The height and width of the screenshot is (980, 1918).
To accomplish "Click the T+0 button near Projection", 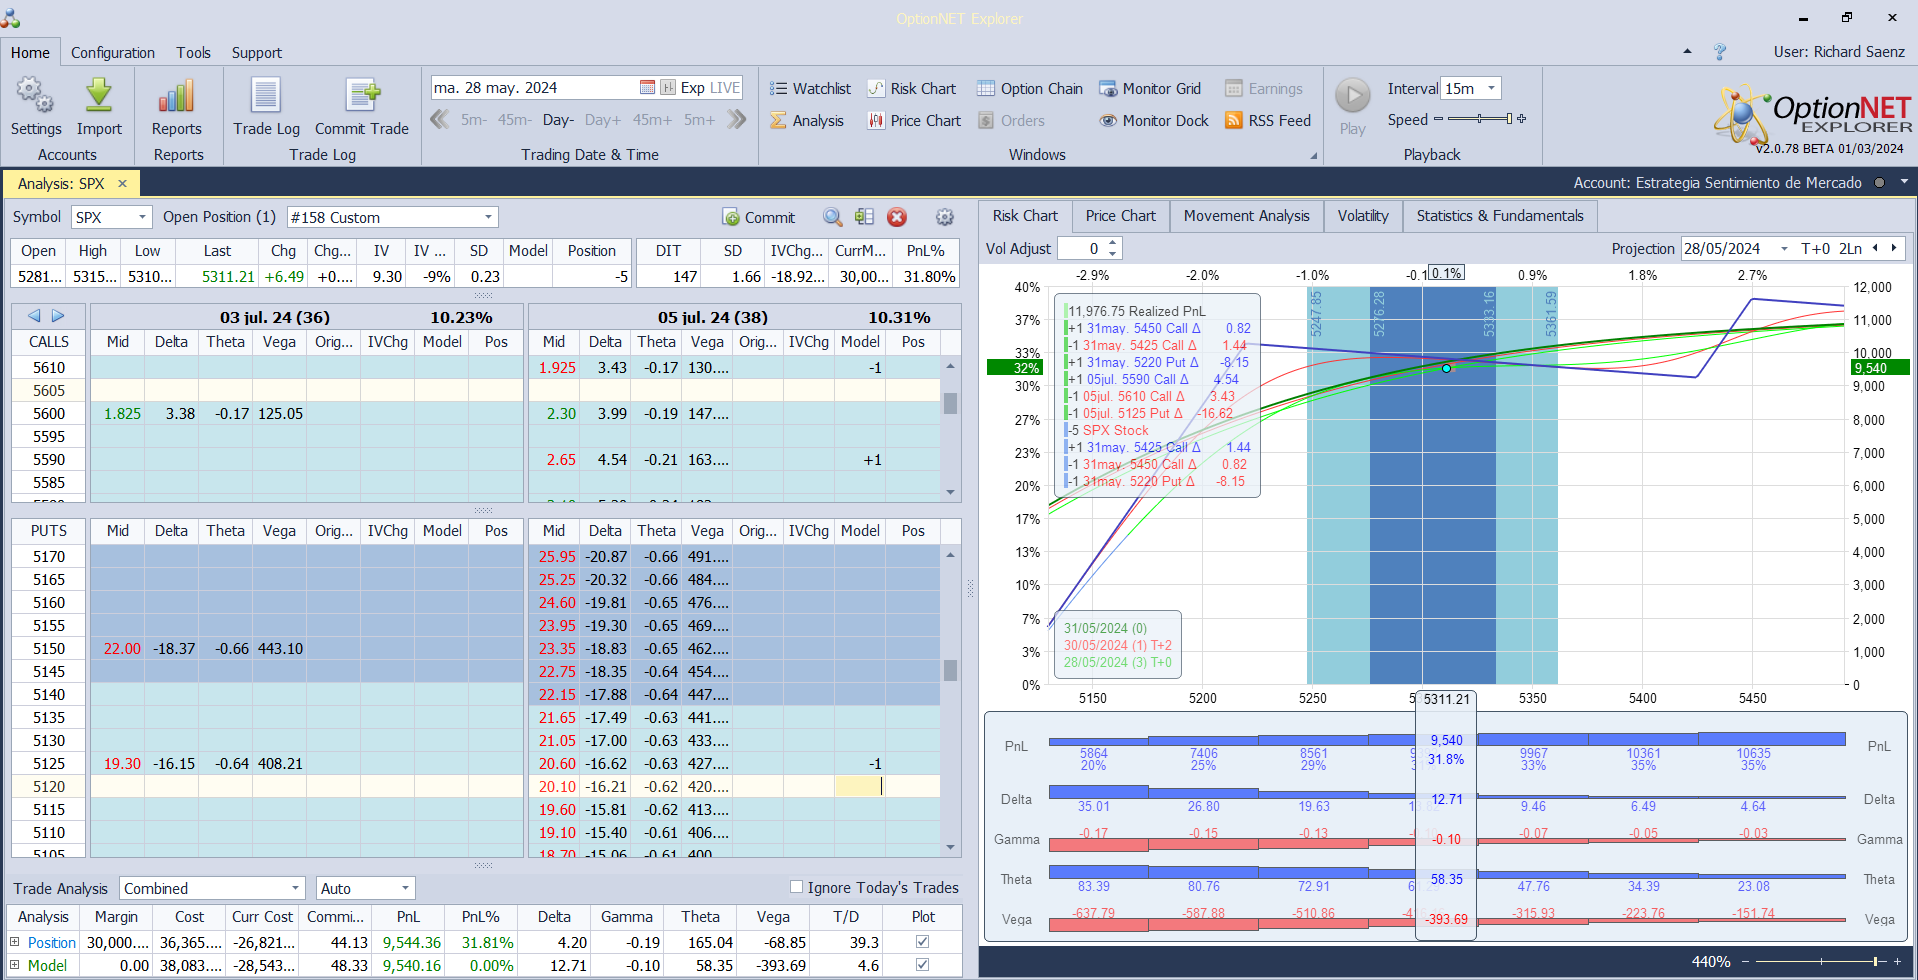I will pos(1815,249).
